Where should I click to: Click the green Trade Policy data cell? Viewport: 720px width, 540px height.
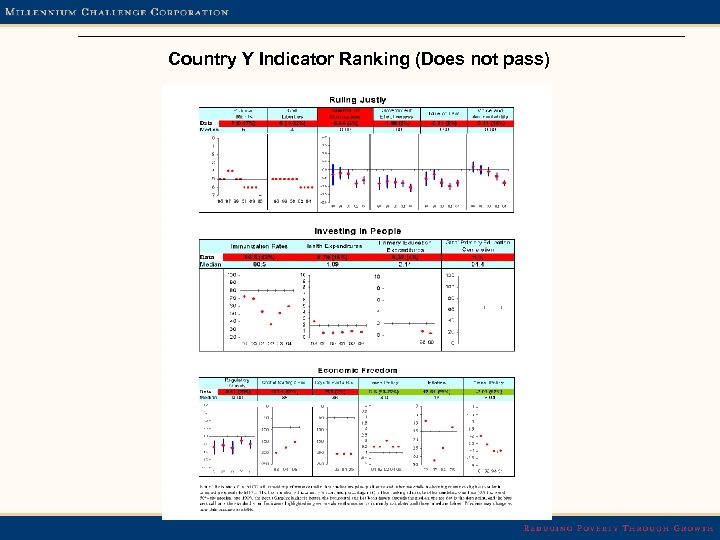[x=489, y=392]
